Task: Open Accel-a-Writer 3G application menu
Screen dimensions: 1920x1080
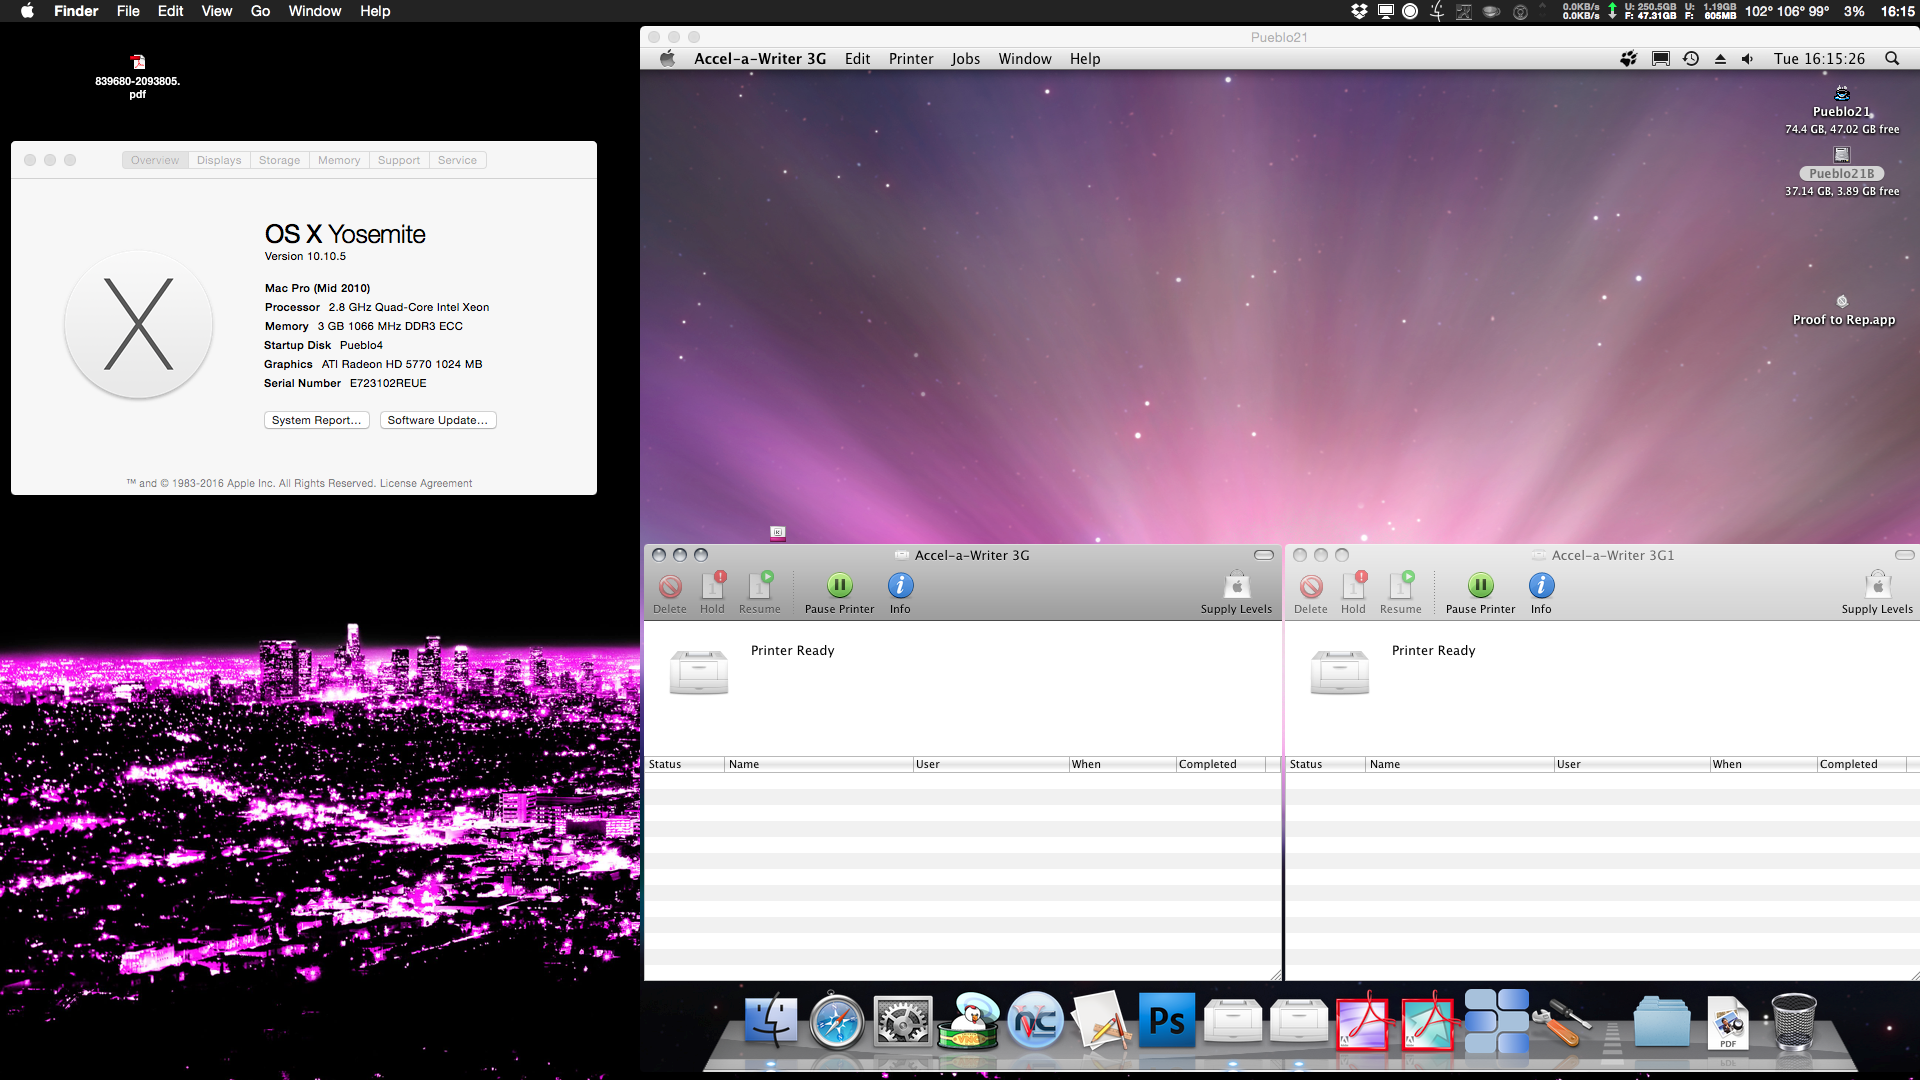Action: pos(760,59)
